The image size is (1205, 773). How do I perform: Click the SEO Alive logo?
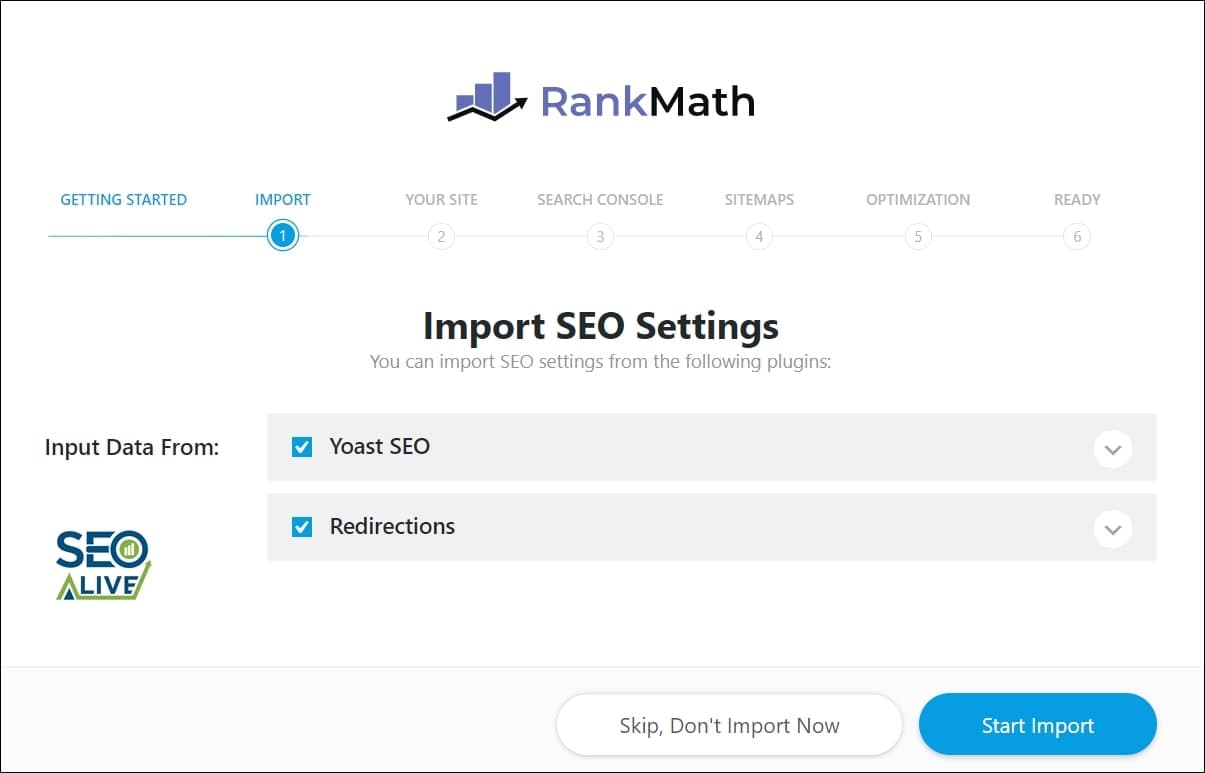tap(103, 564)
